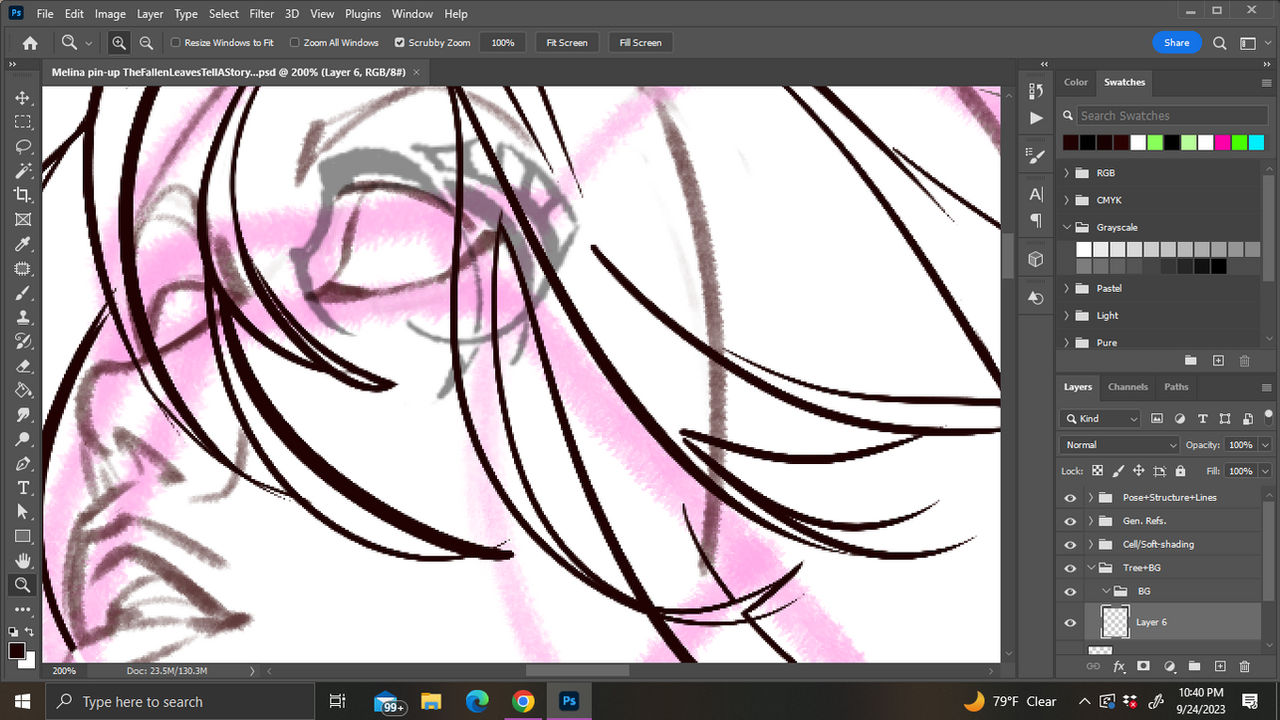
Task: Open the layer blend mode dropdown
Action: point(1118,444)
